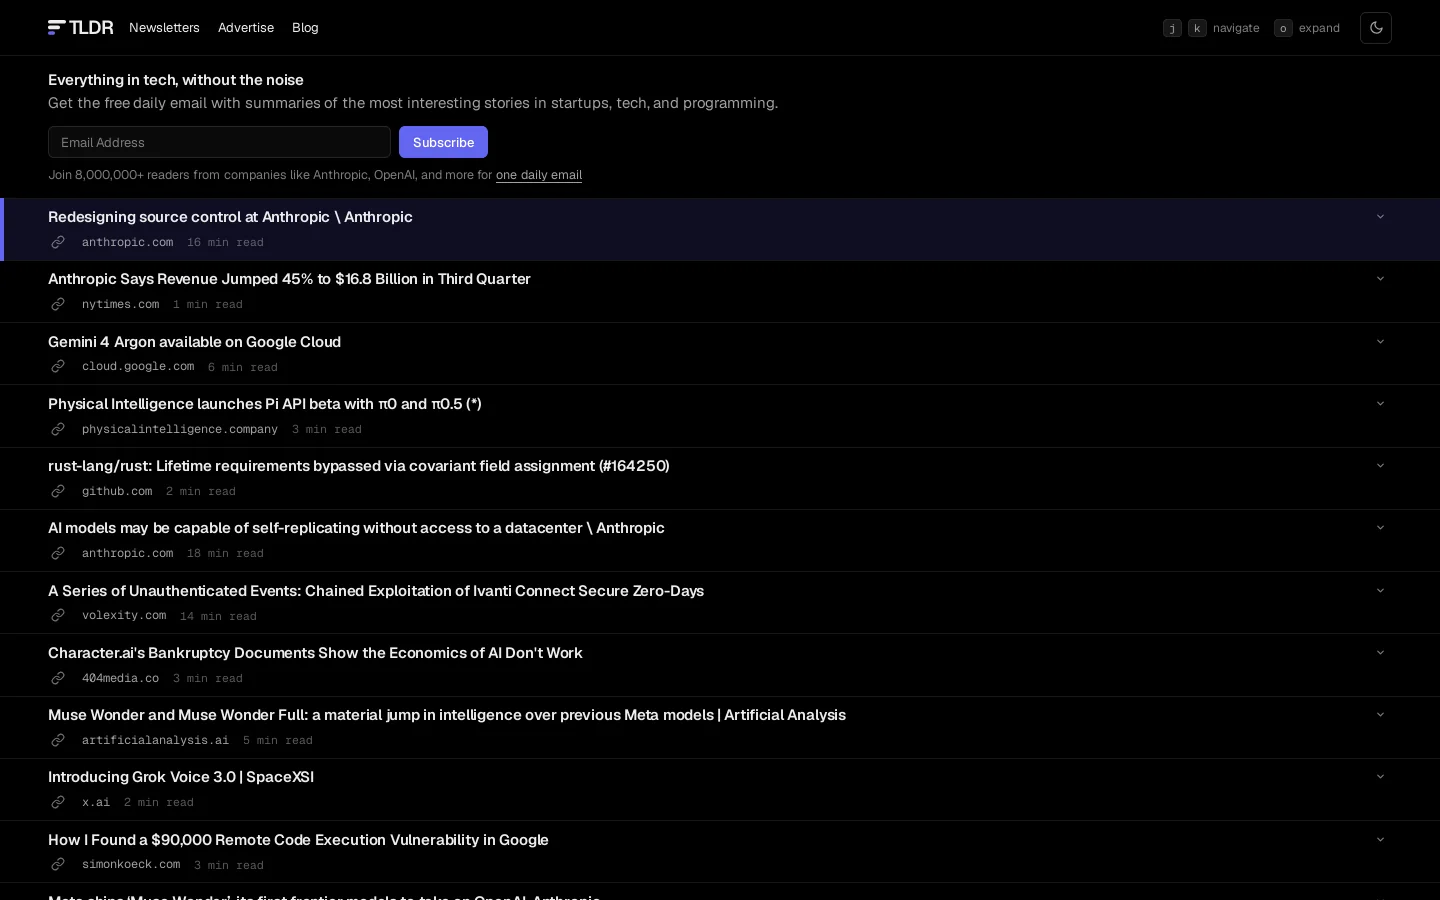This screenshot has width=1440, height=900.
Task: Open the Character.ai Bankruptcy Documents headline
Action: (x=315, y=653)
